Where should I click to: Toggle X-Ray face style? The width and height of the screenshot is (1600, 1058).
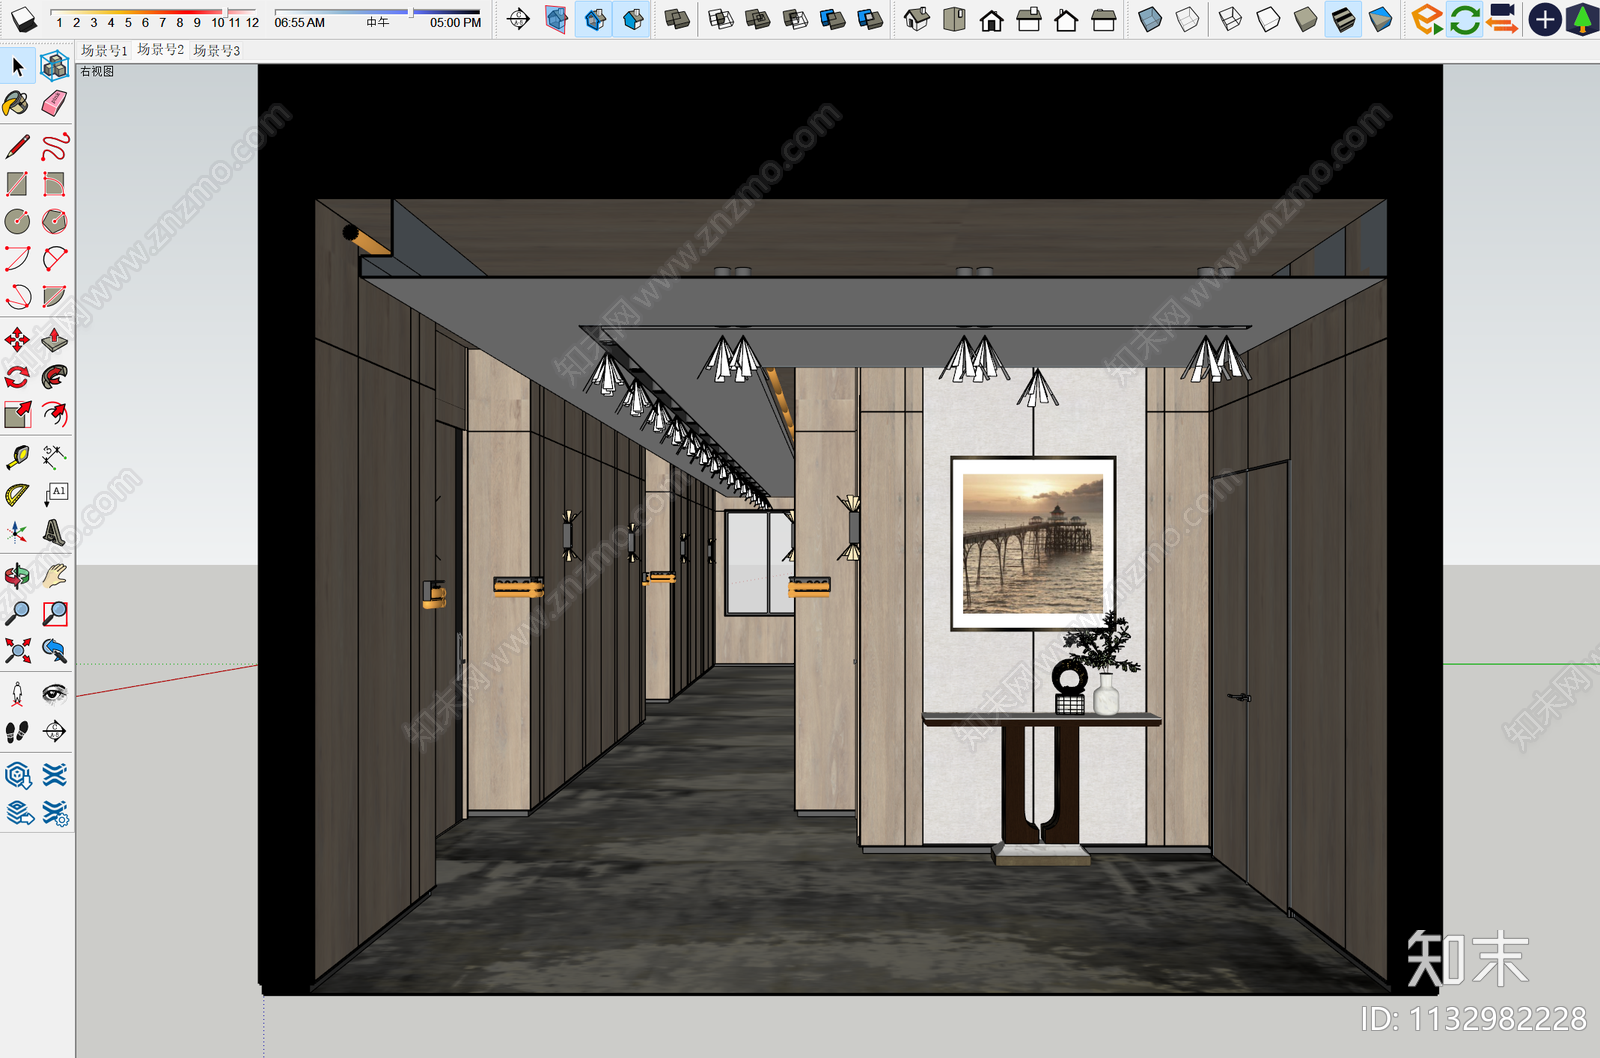point(1150,19)
